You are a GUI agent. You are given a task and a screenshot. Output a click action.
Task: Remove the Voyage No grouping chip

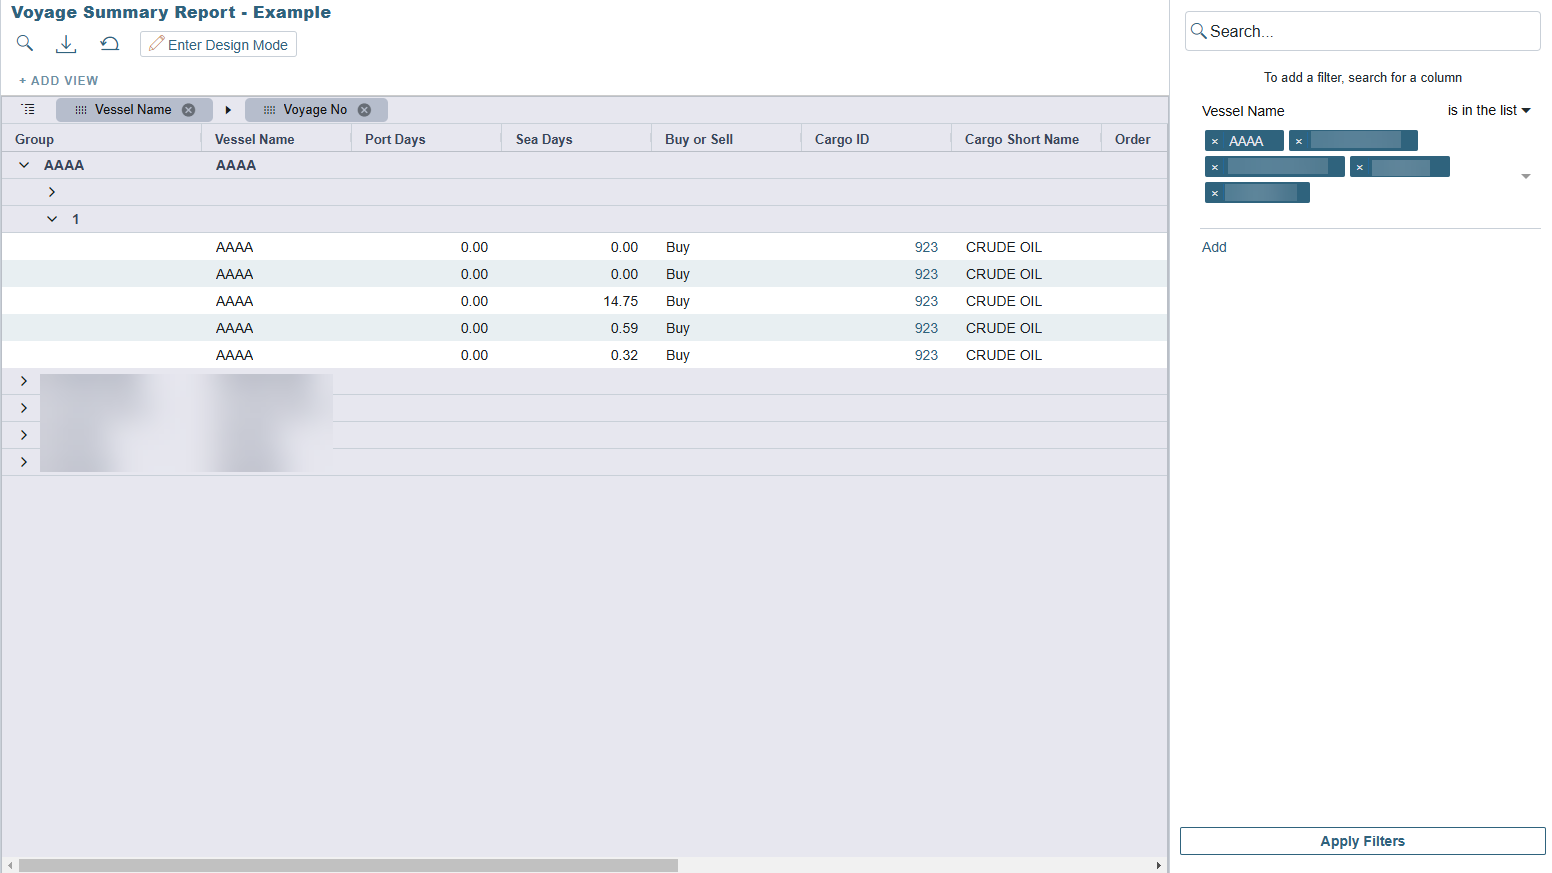pos(364,110)
